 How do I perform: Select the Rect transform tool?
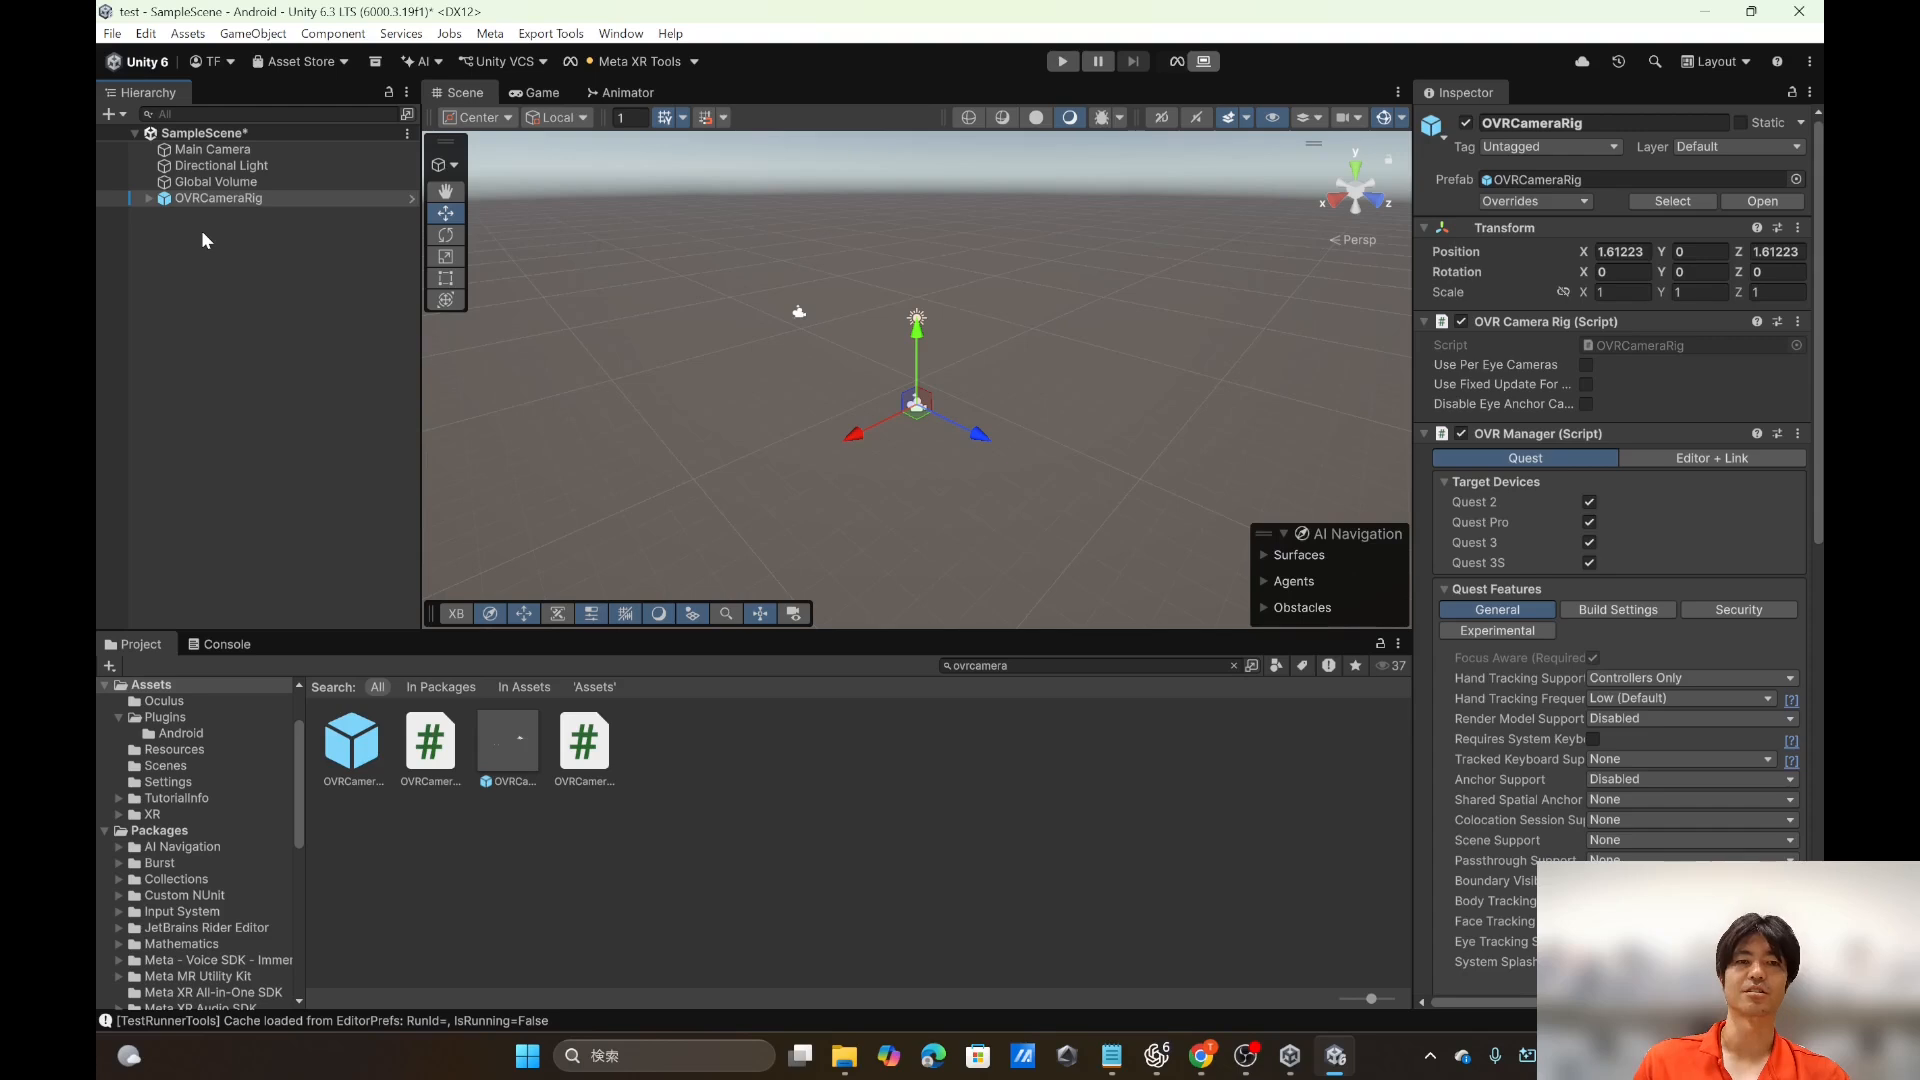tap(445, 278)
